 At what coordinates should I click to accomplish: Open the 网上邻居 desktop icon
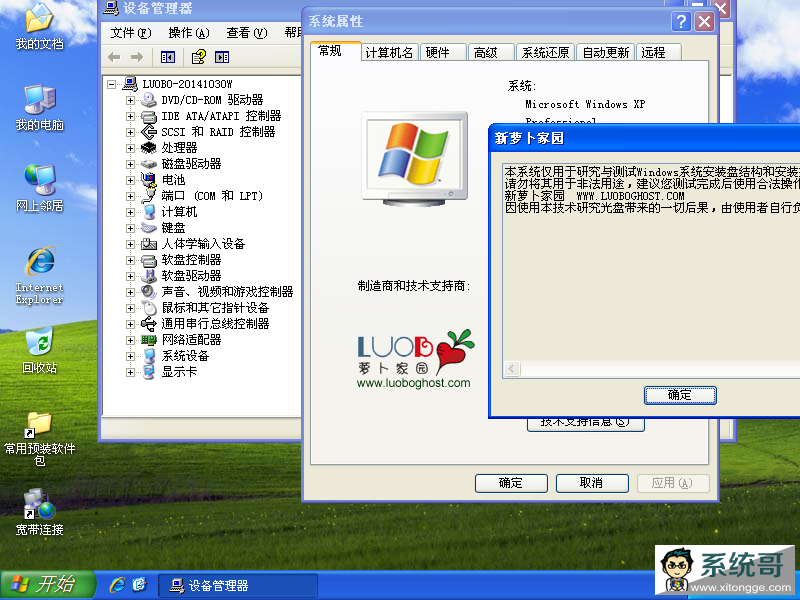point(39,188)
